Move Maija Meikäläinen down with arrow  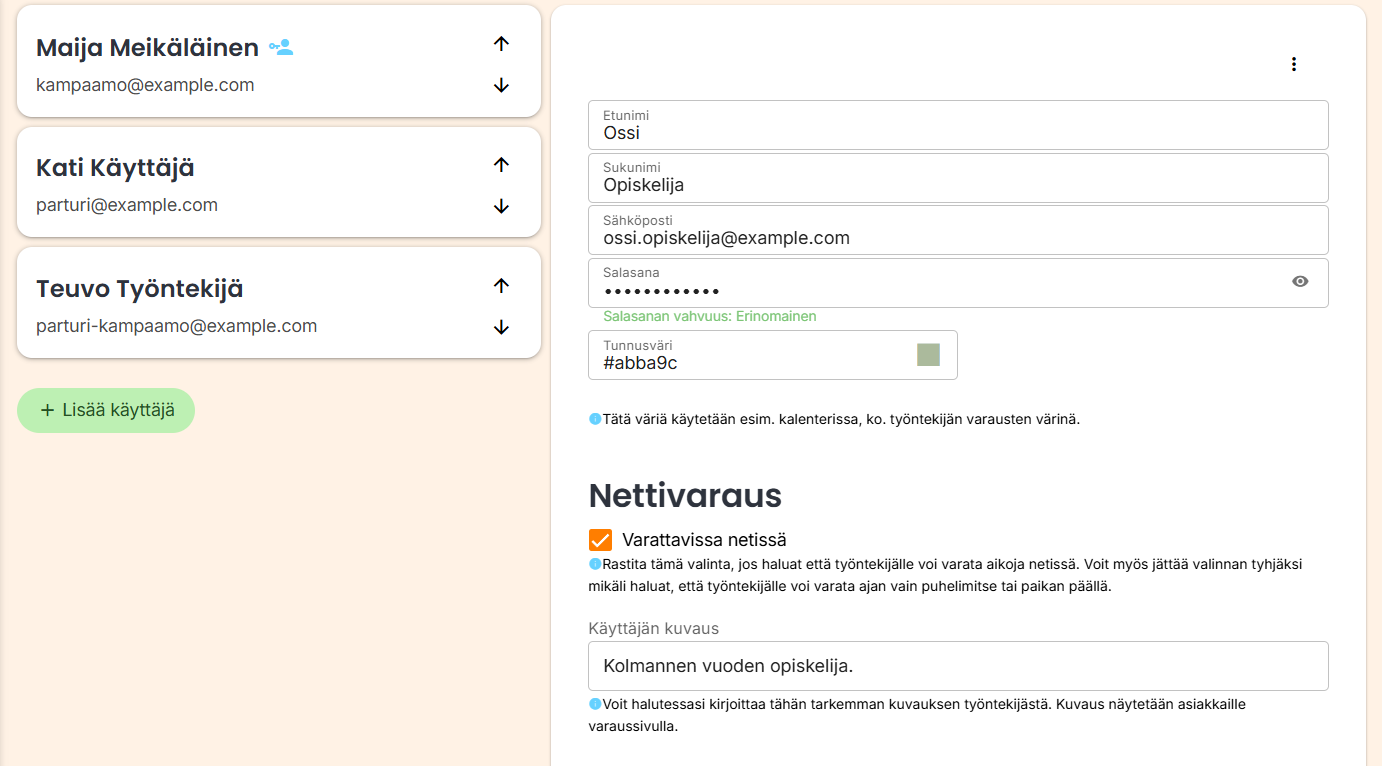pos(502,86)
